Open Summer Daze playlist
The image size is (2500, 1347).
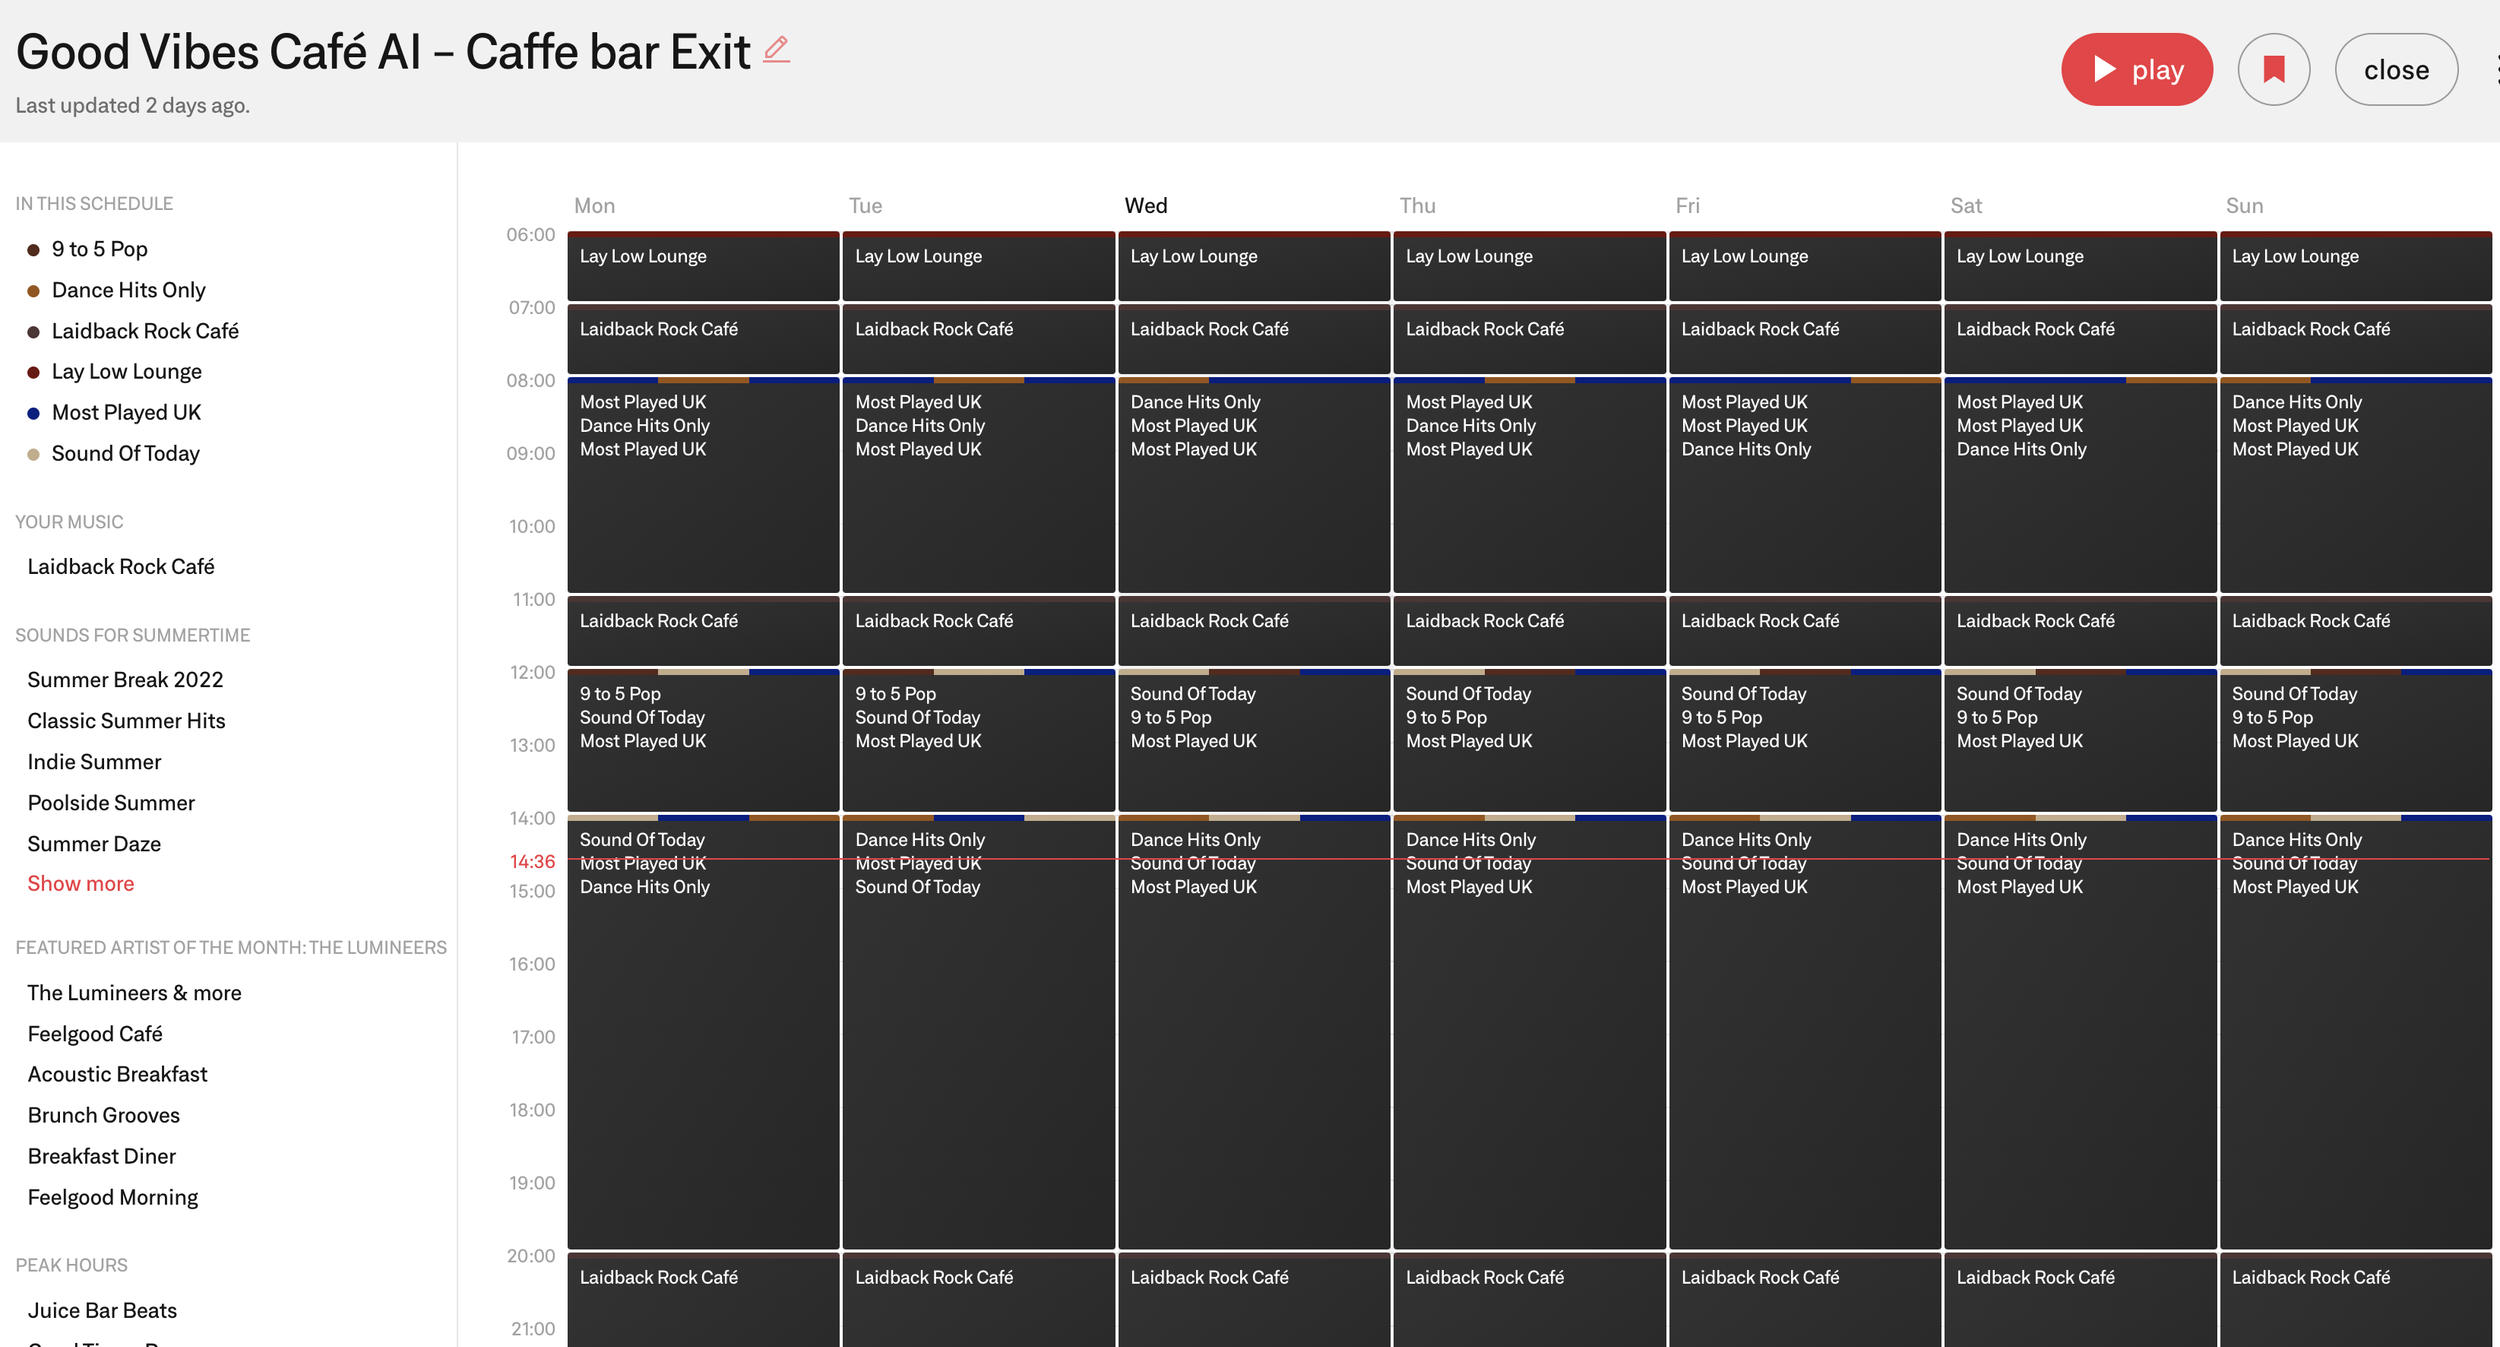pyautogui.click(x=94, y=843)
